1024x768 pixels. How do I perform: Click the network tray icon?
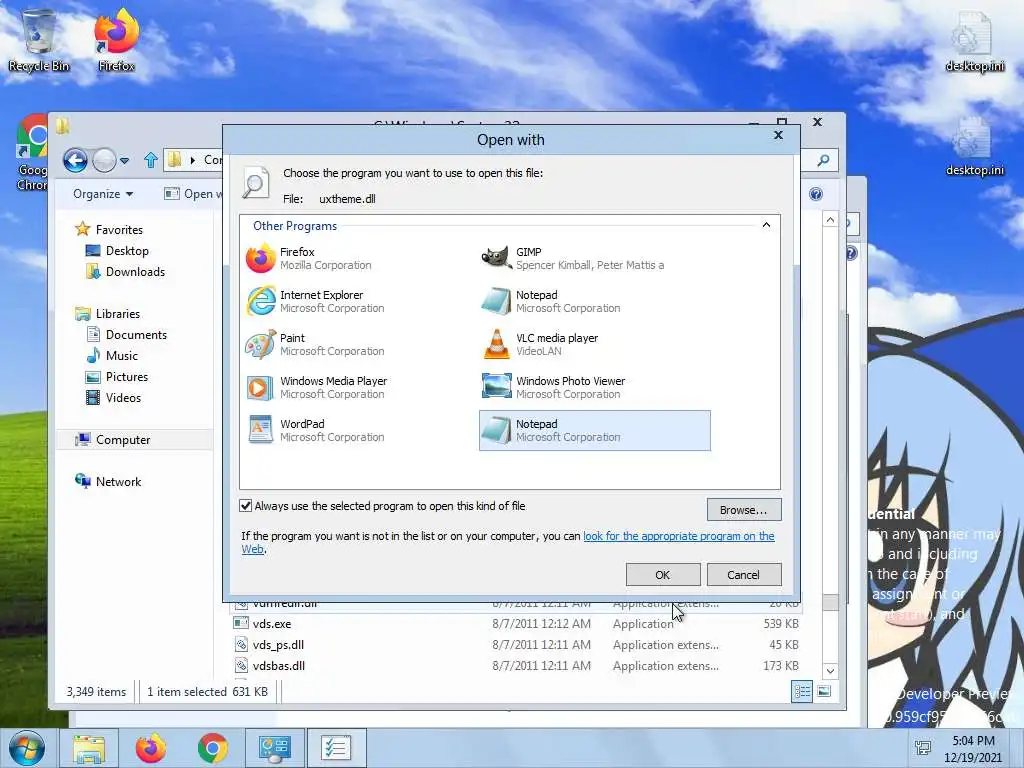pos(923,748)
